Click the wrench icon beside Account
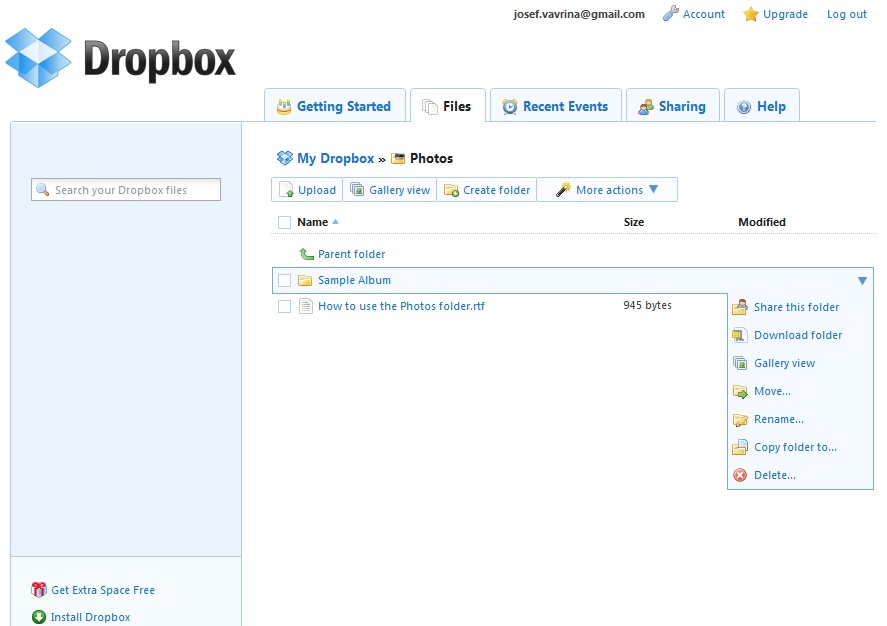This screenshot has width=887, height=626. pyautogui.click(x=670, y=14)
